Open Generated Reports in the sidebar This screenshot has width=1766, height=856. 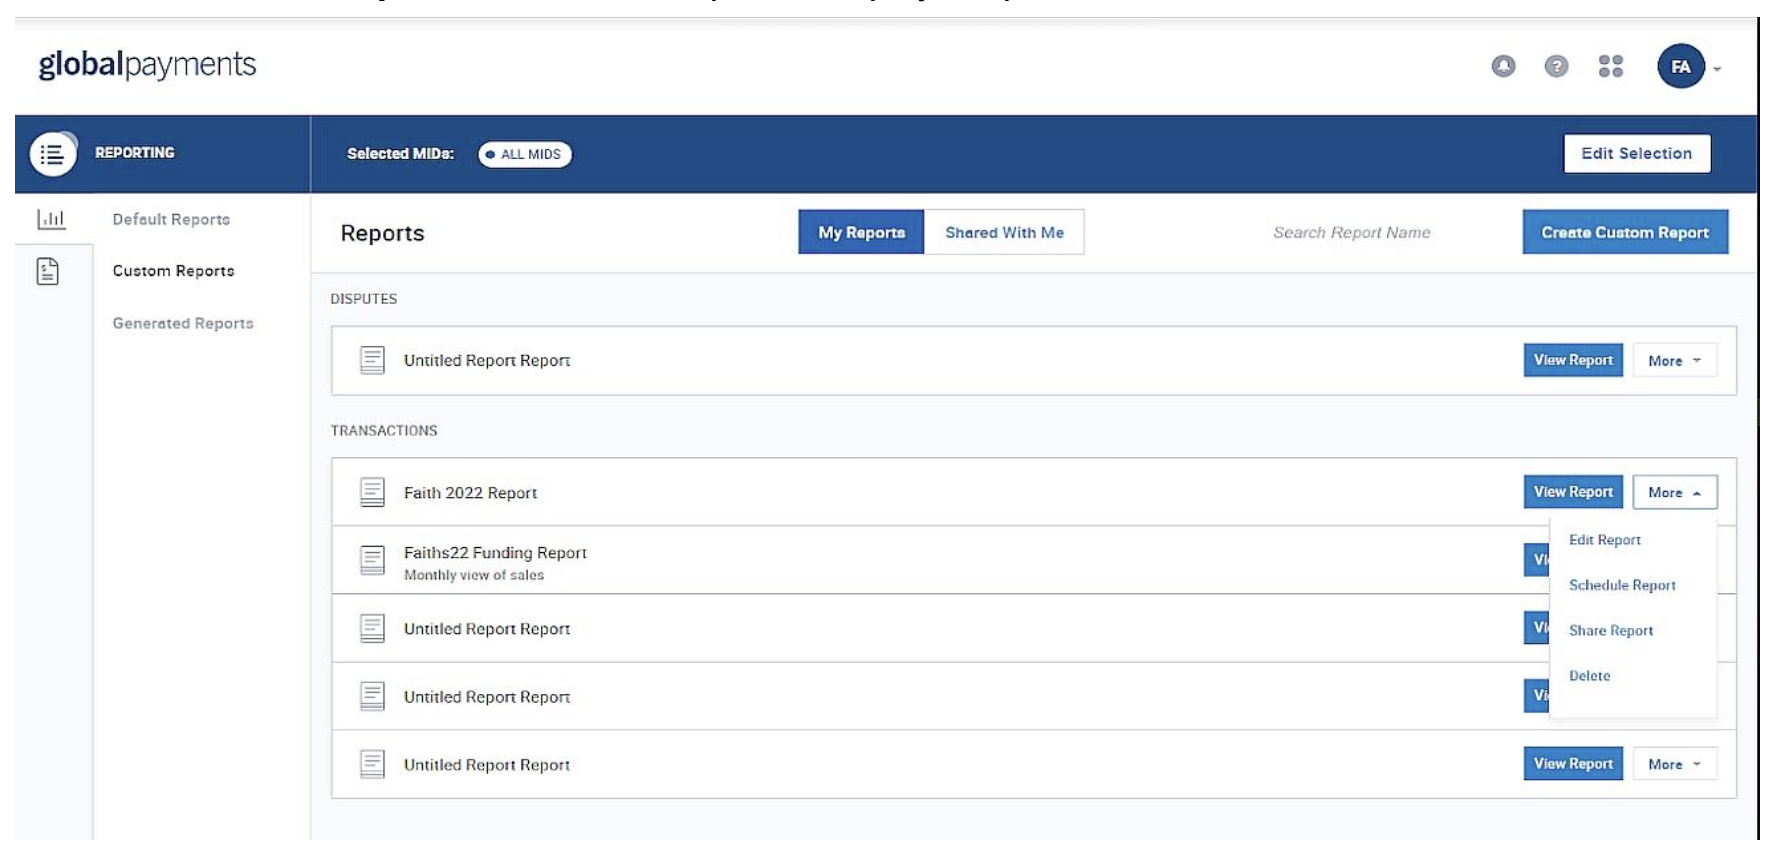point(183,323)
